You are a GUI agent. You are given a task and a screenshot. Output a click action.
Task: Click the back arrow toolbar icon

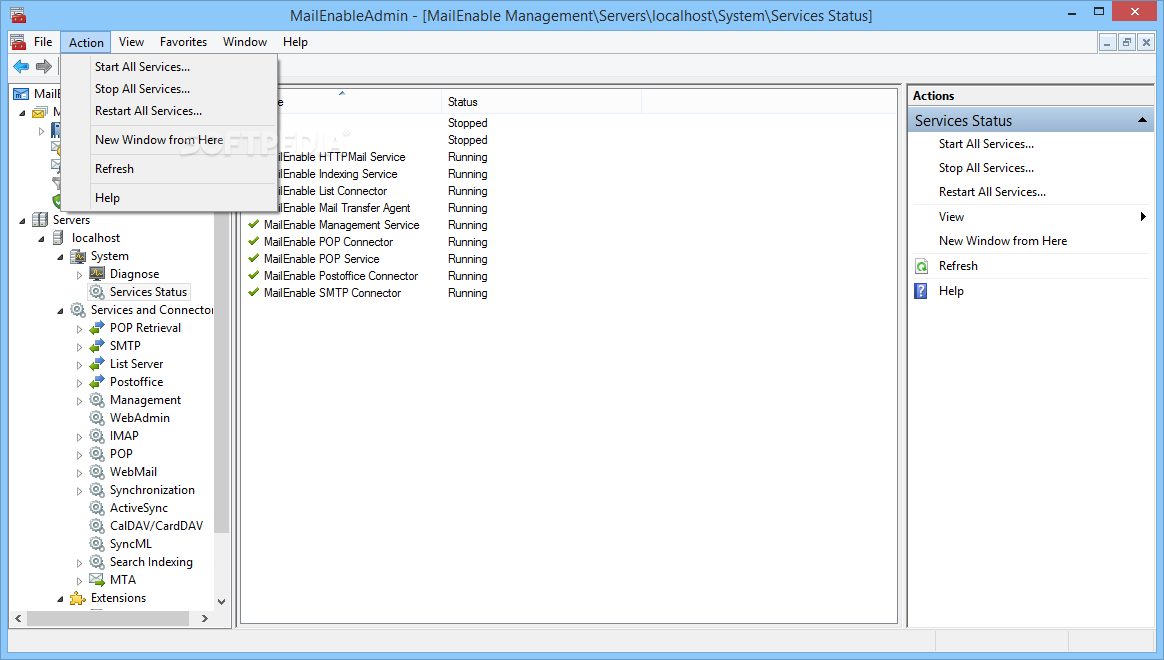tap(21, 67)
